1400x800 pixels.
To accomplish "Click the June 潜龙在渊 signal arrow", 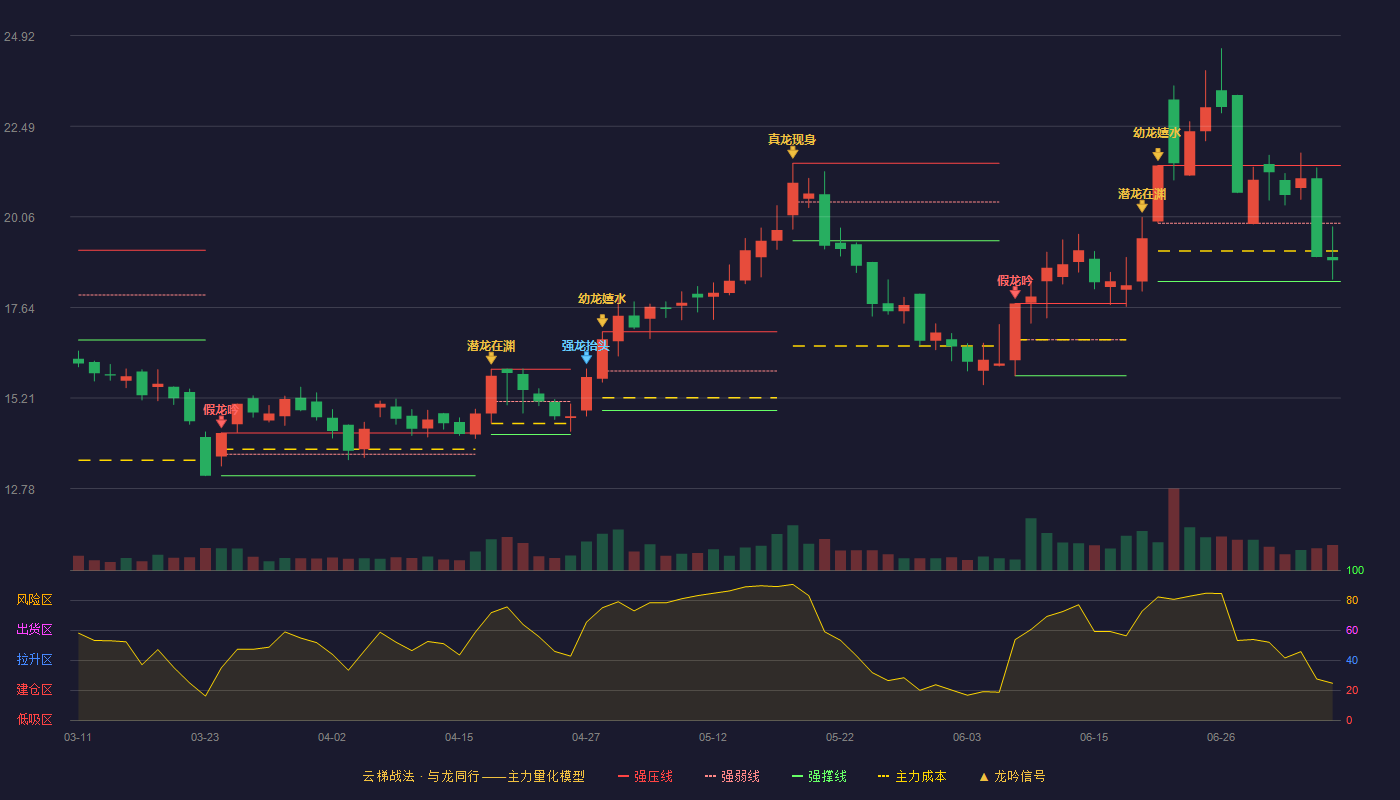I will click(1142, 206).
